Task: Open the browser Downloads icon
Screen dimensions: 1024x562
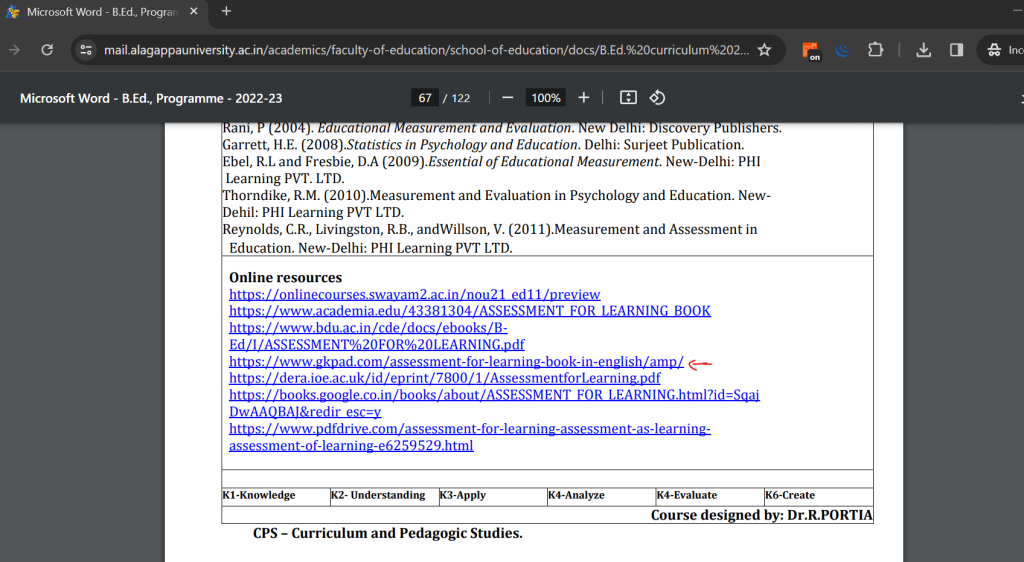Action: click(923, 50)
